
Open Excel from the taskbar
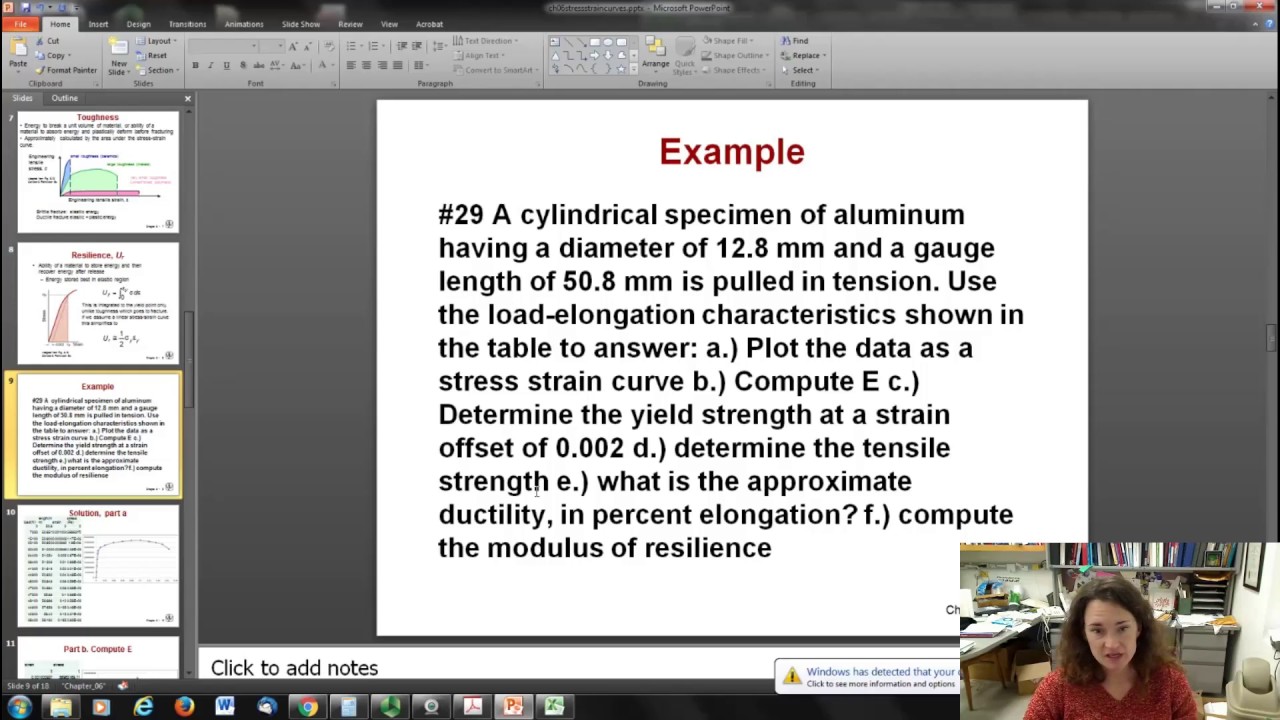point(554,707)
